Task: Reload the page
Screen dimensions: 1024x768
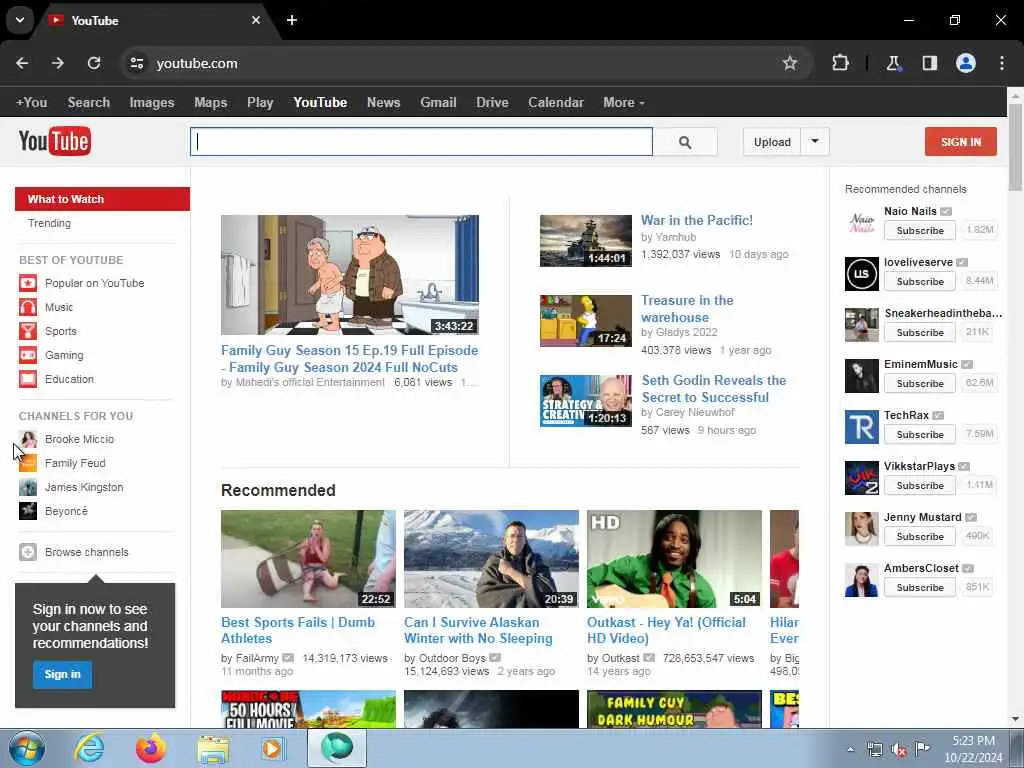Action: 94,63
